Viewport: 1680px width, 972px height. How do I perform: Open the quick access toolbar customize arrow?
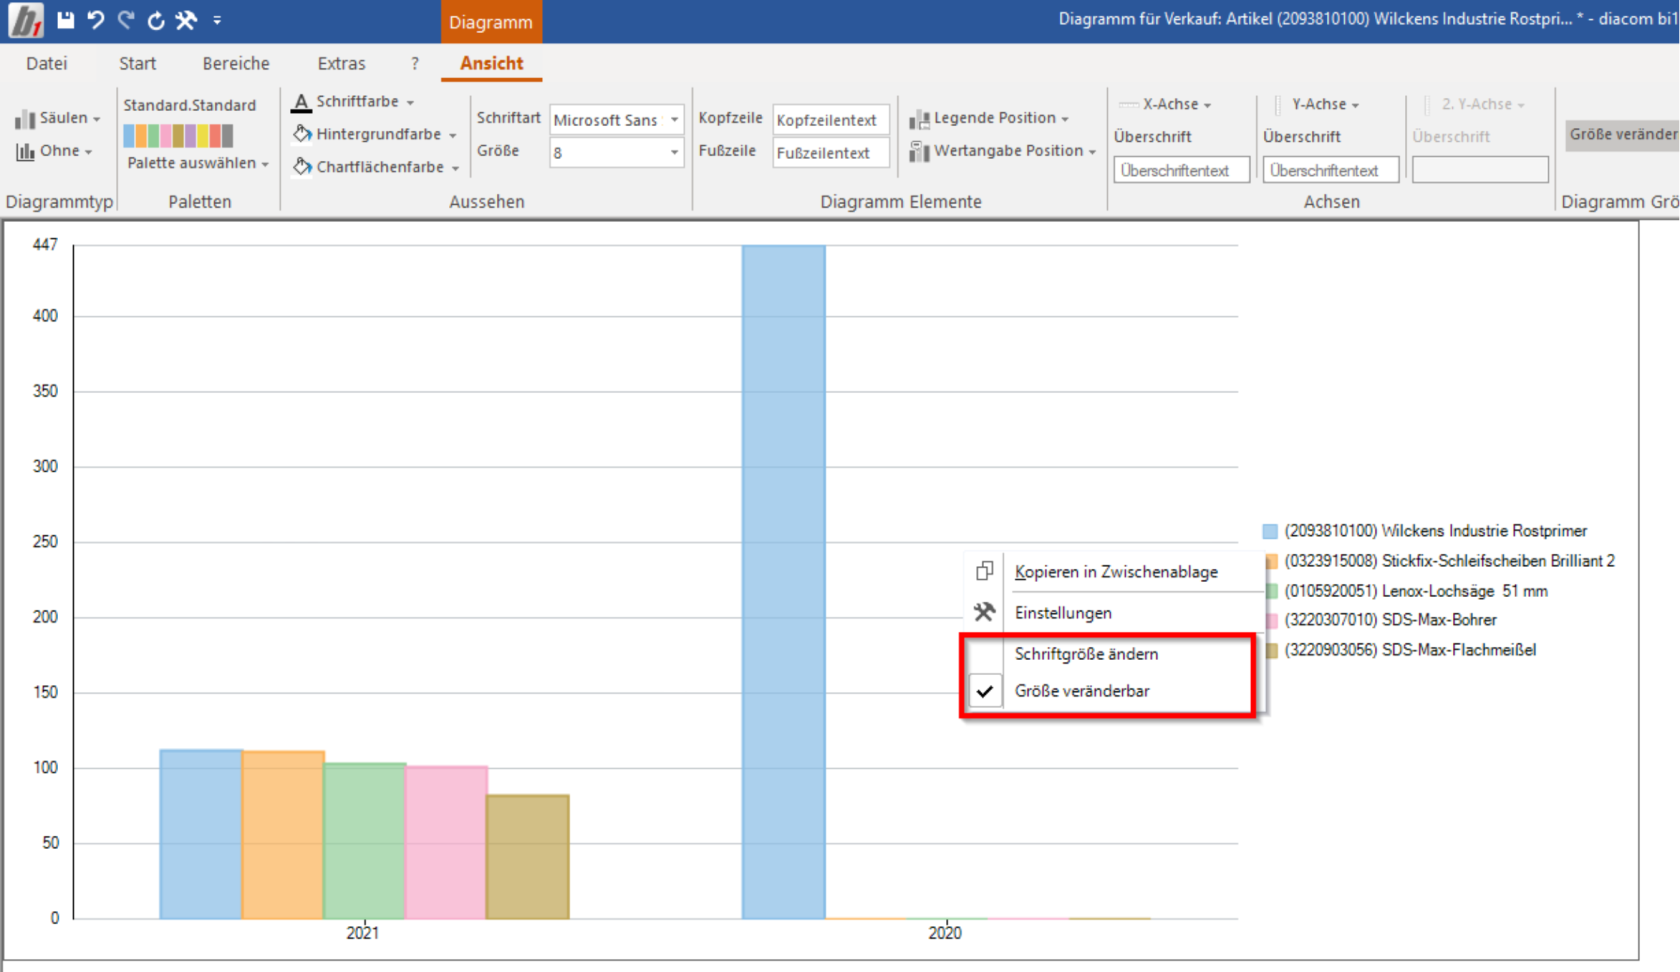[x=217, y=20]
